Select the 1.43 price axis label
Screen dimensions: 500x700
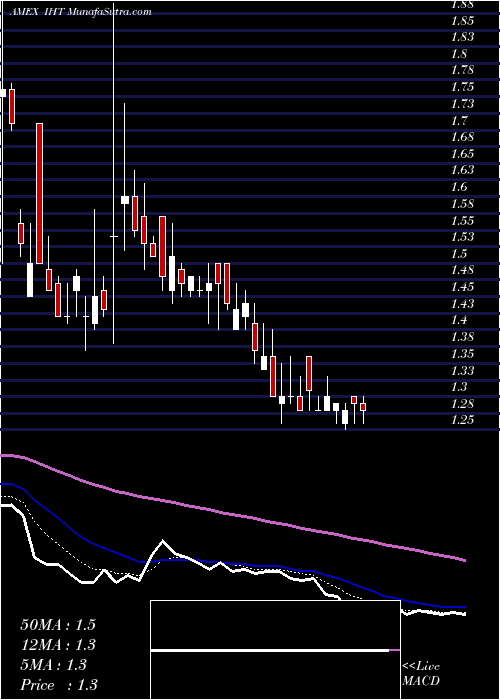pyautogui.click(x=462, y=304)
